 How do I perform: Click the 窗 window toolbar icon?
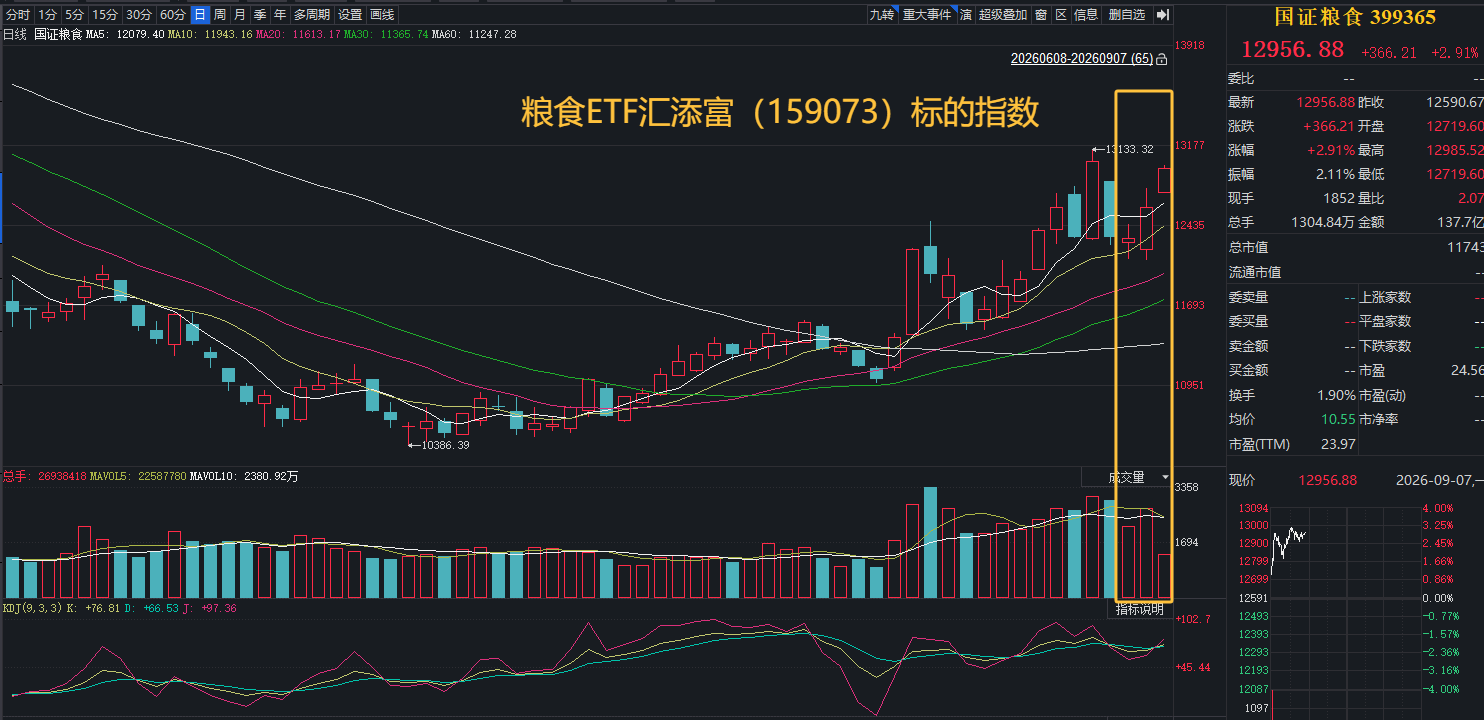(1041, 15)
